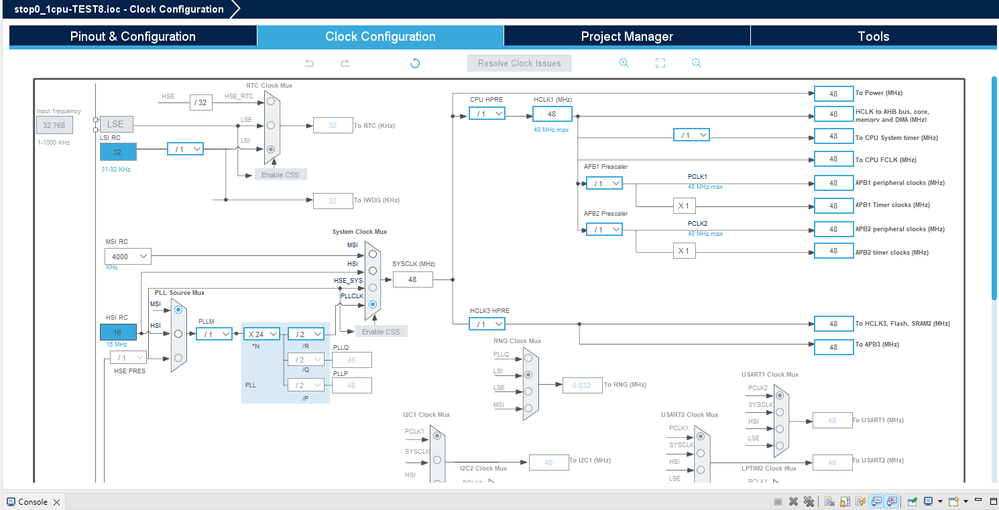Select MSI in PLL Source Mux
The width and height of the screenshot is (999, 510).
pos(178,309)
